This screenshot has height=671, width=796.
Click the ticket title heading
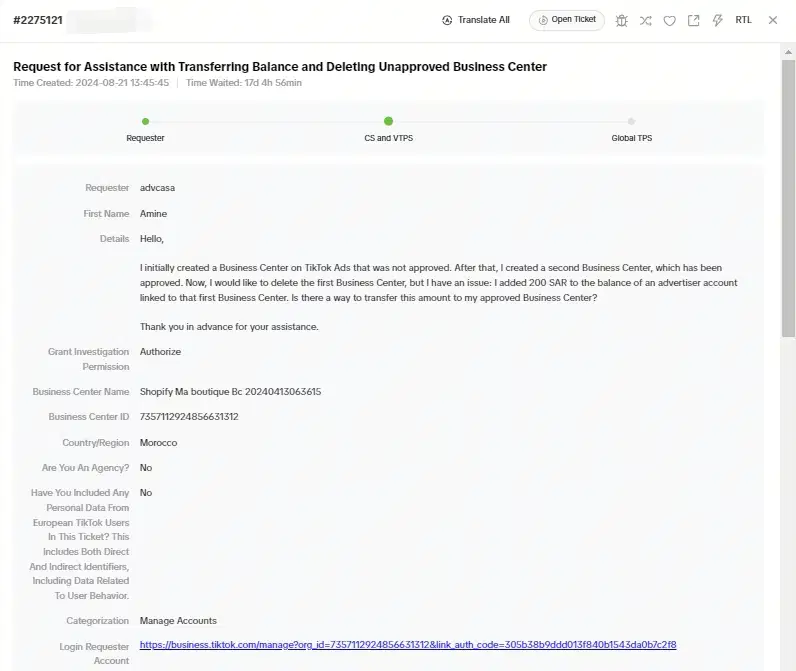click(280, 66)
